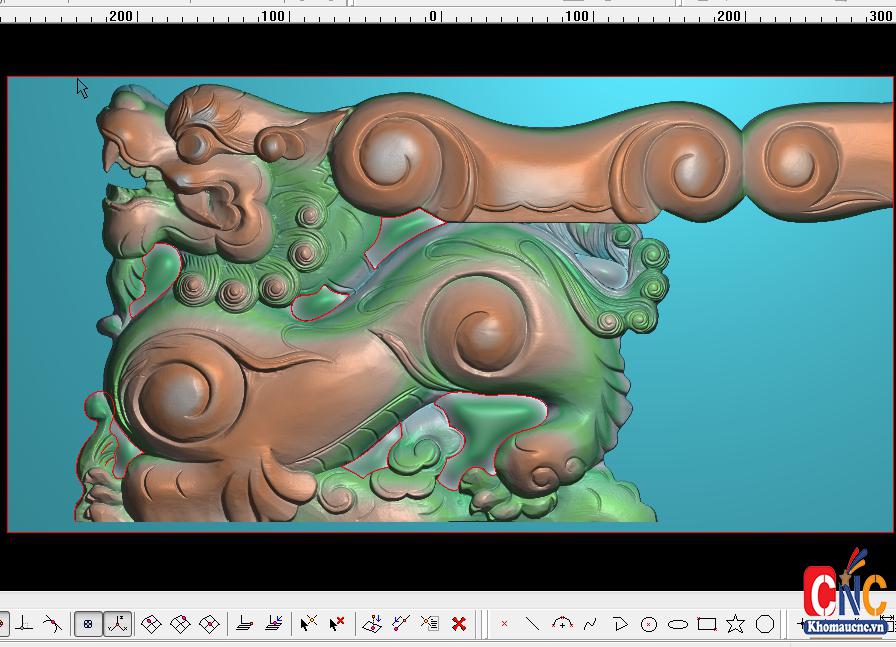The width and height of the screenshot is (896, 647).
Task: Select the Polyline drawing tool
Action: tap(620, 624)
